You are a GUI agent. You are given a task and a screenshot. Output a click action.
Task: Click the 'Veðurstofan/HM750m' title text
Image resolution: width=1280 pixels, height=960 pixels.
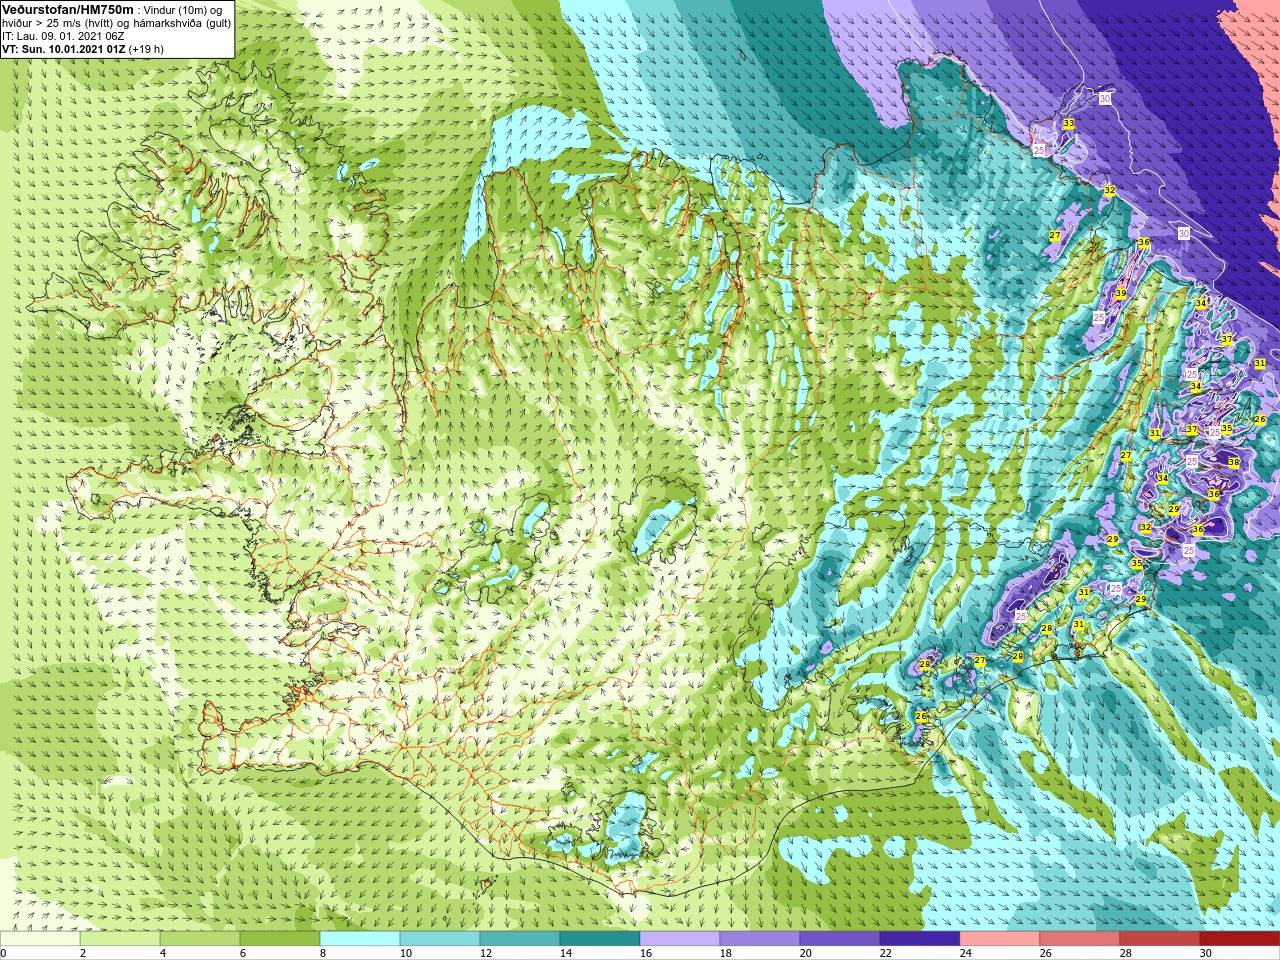click(68, 9)
